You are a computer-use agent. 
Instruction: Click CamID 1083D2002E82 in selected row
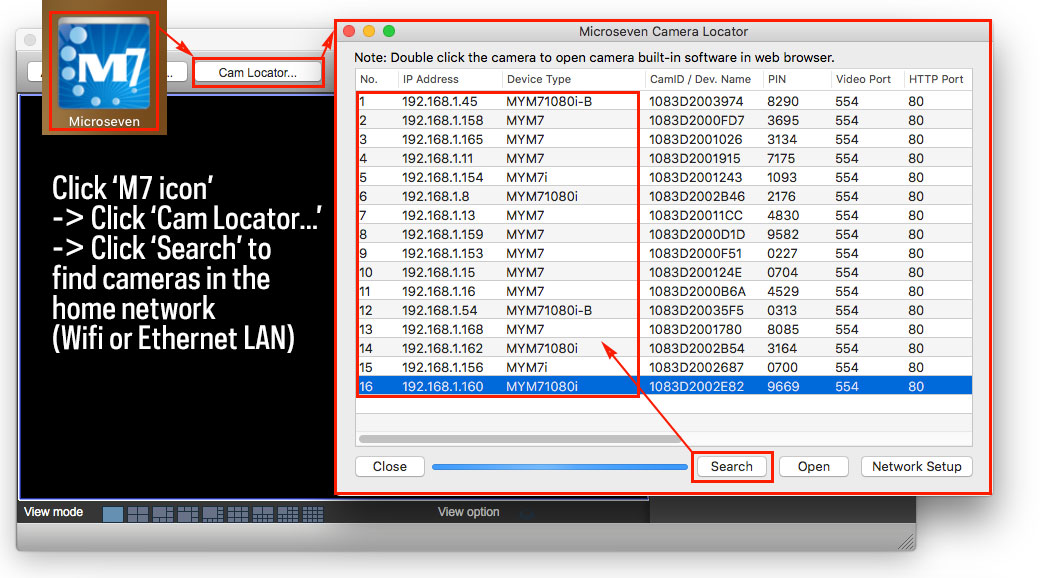(696, 386)
